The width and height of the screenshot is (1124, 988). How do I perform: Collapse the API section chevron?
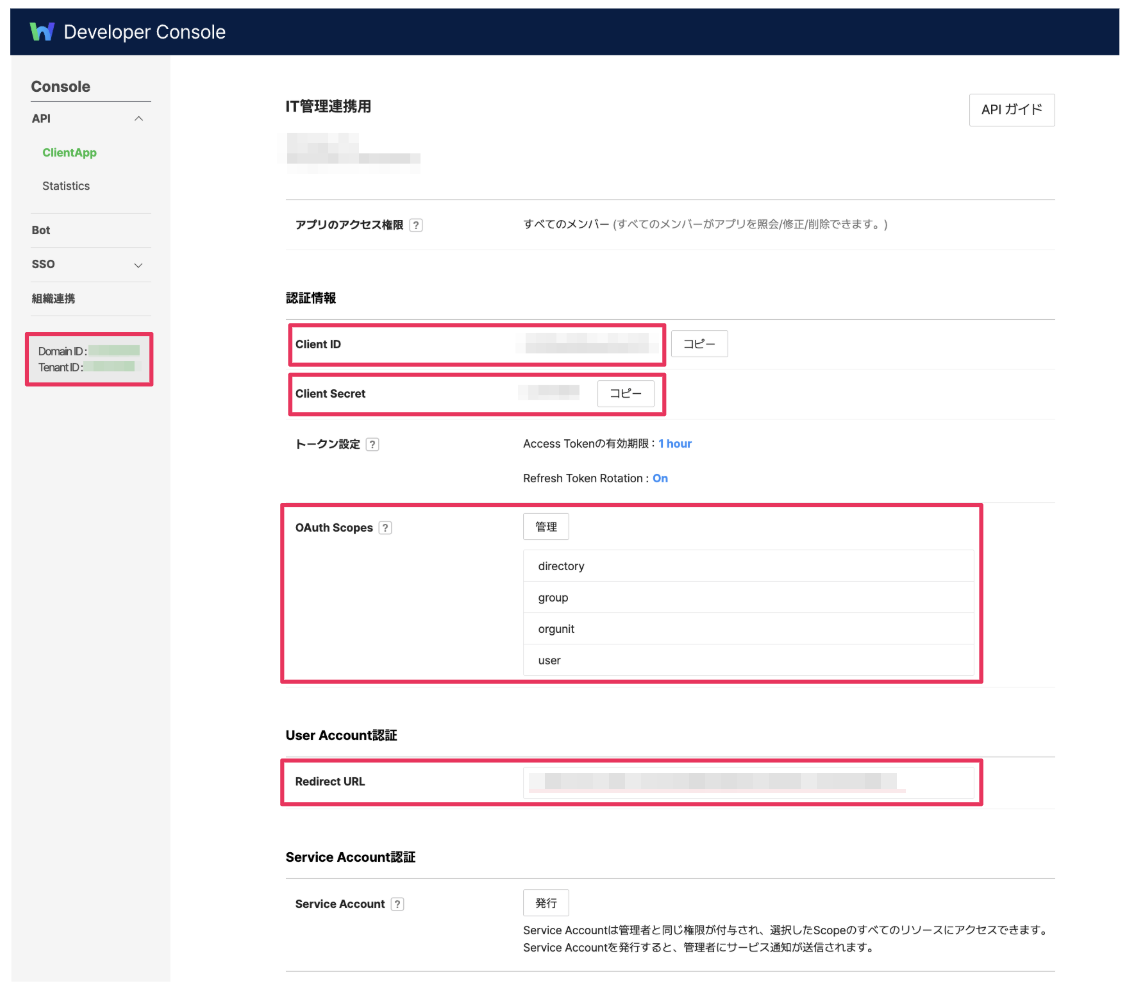(x=139, y=118)
